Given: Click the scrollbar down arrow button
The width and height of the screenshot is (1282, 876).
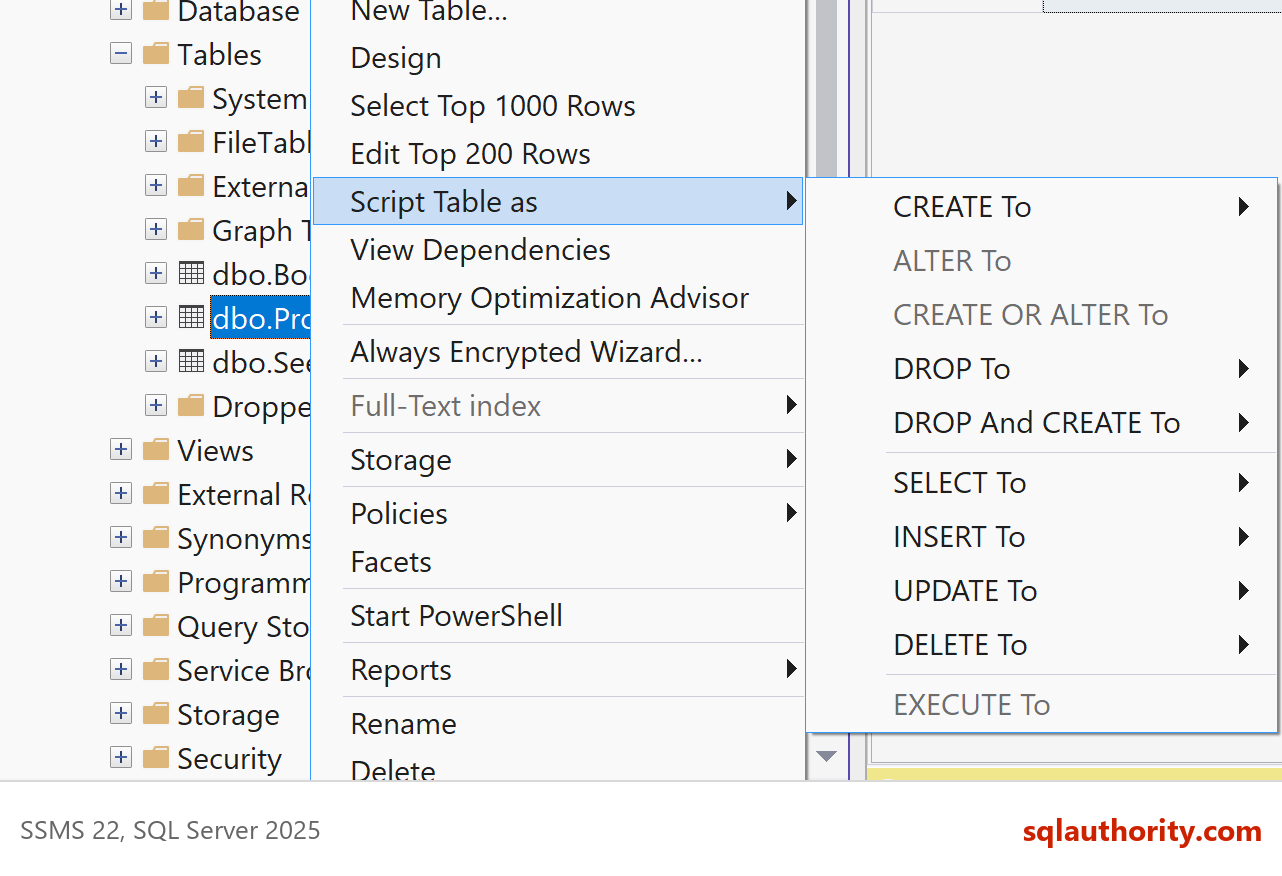Looking at the screenshot, I should [826, 756].
